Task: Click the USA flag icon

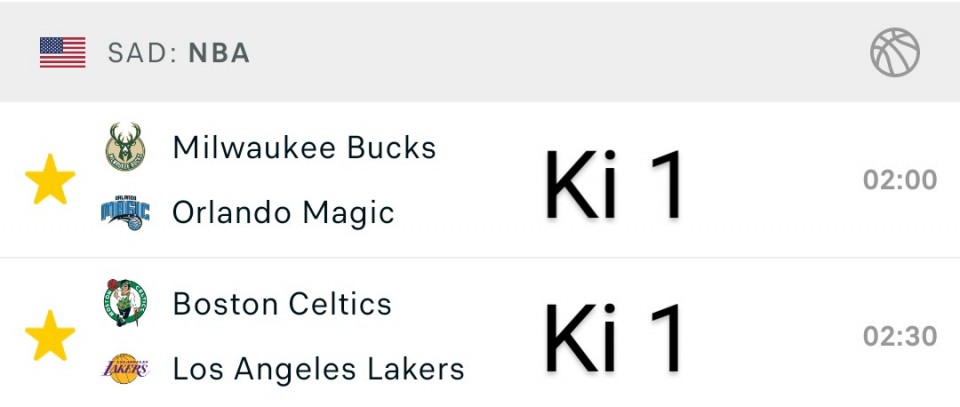Action: click(x=62, y=53)
